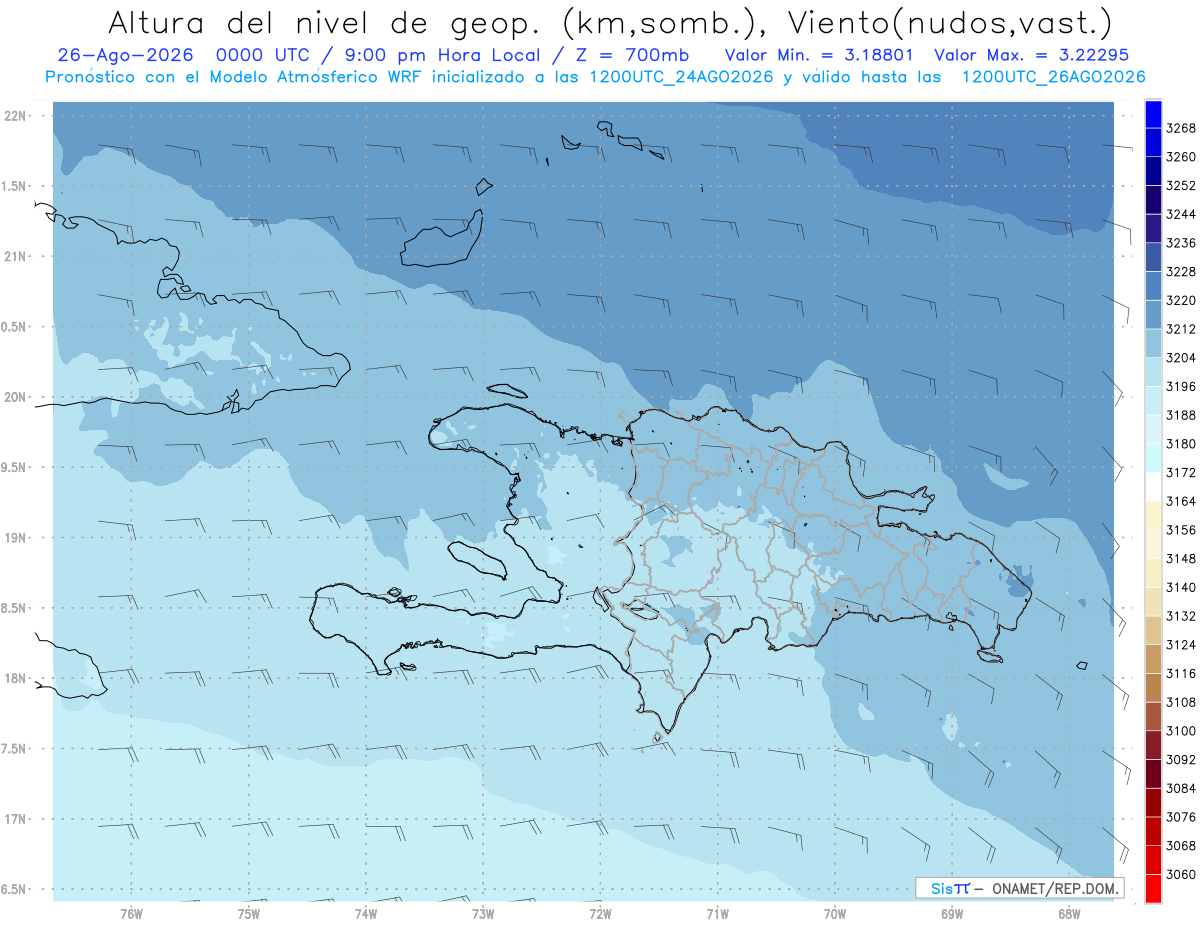Viewport: 1200px width, 927px height.
Task: Click the '70W' longitude label
Action: pyautogui.click(x=835, y=914)
